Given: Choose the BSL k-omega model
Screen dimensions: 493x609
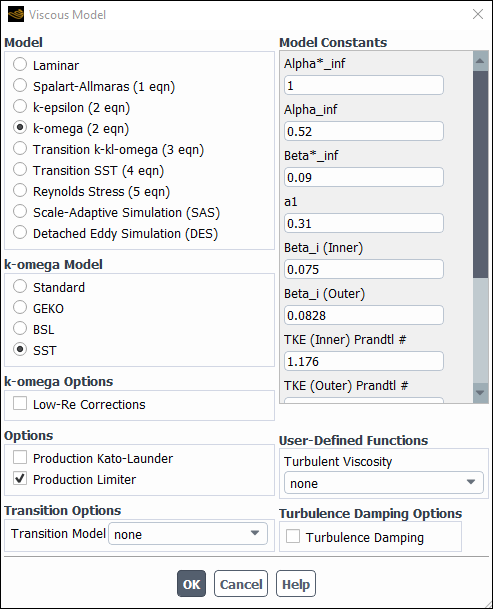Looking at the screenshot, I should [20, 328].
